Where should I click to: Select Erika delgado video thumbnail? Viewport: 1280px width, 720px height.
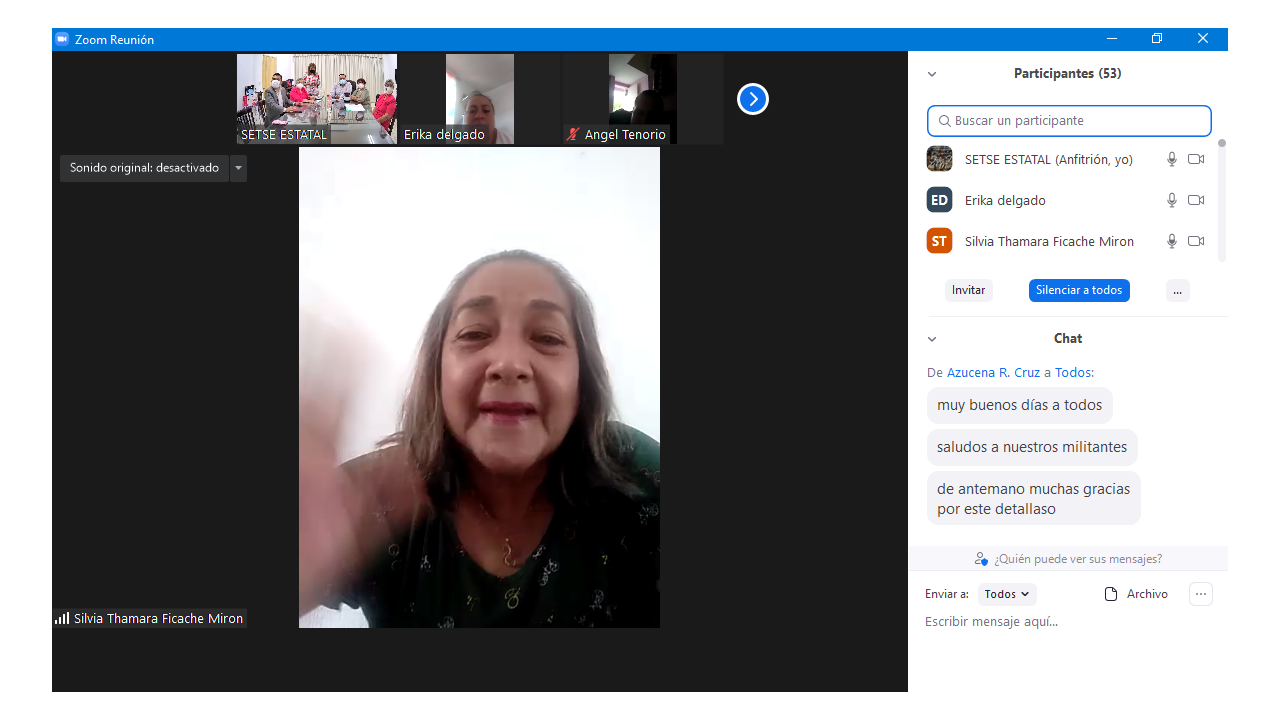click(480, 99)
